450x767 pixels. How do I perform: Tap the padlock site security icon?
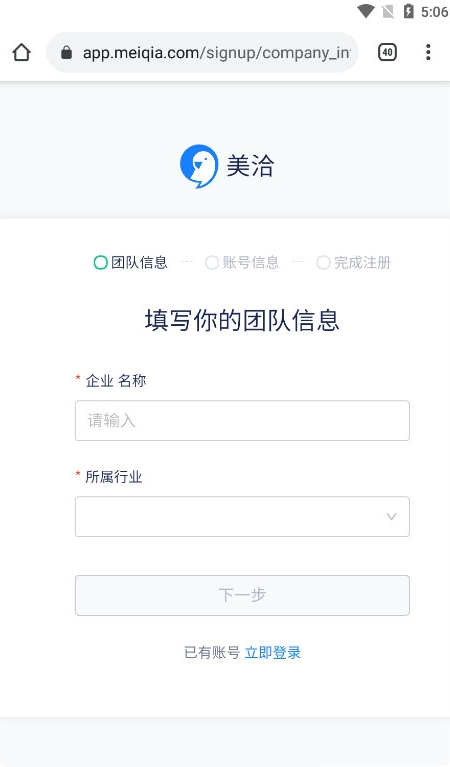(x=67, y=52)
